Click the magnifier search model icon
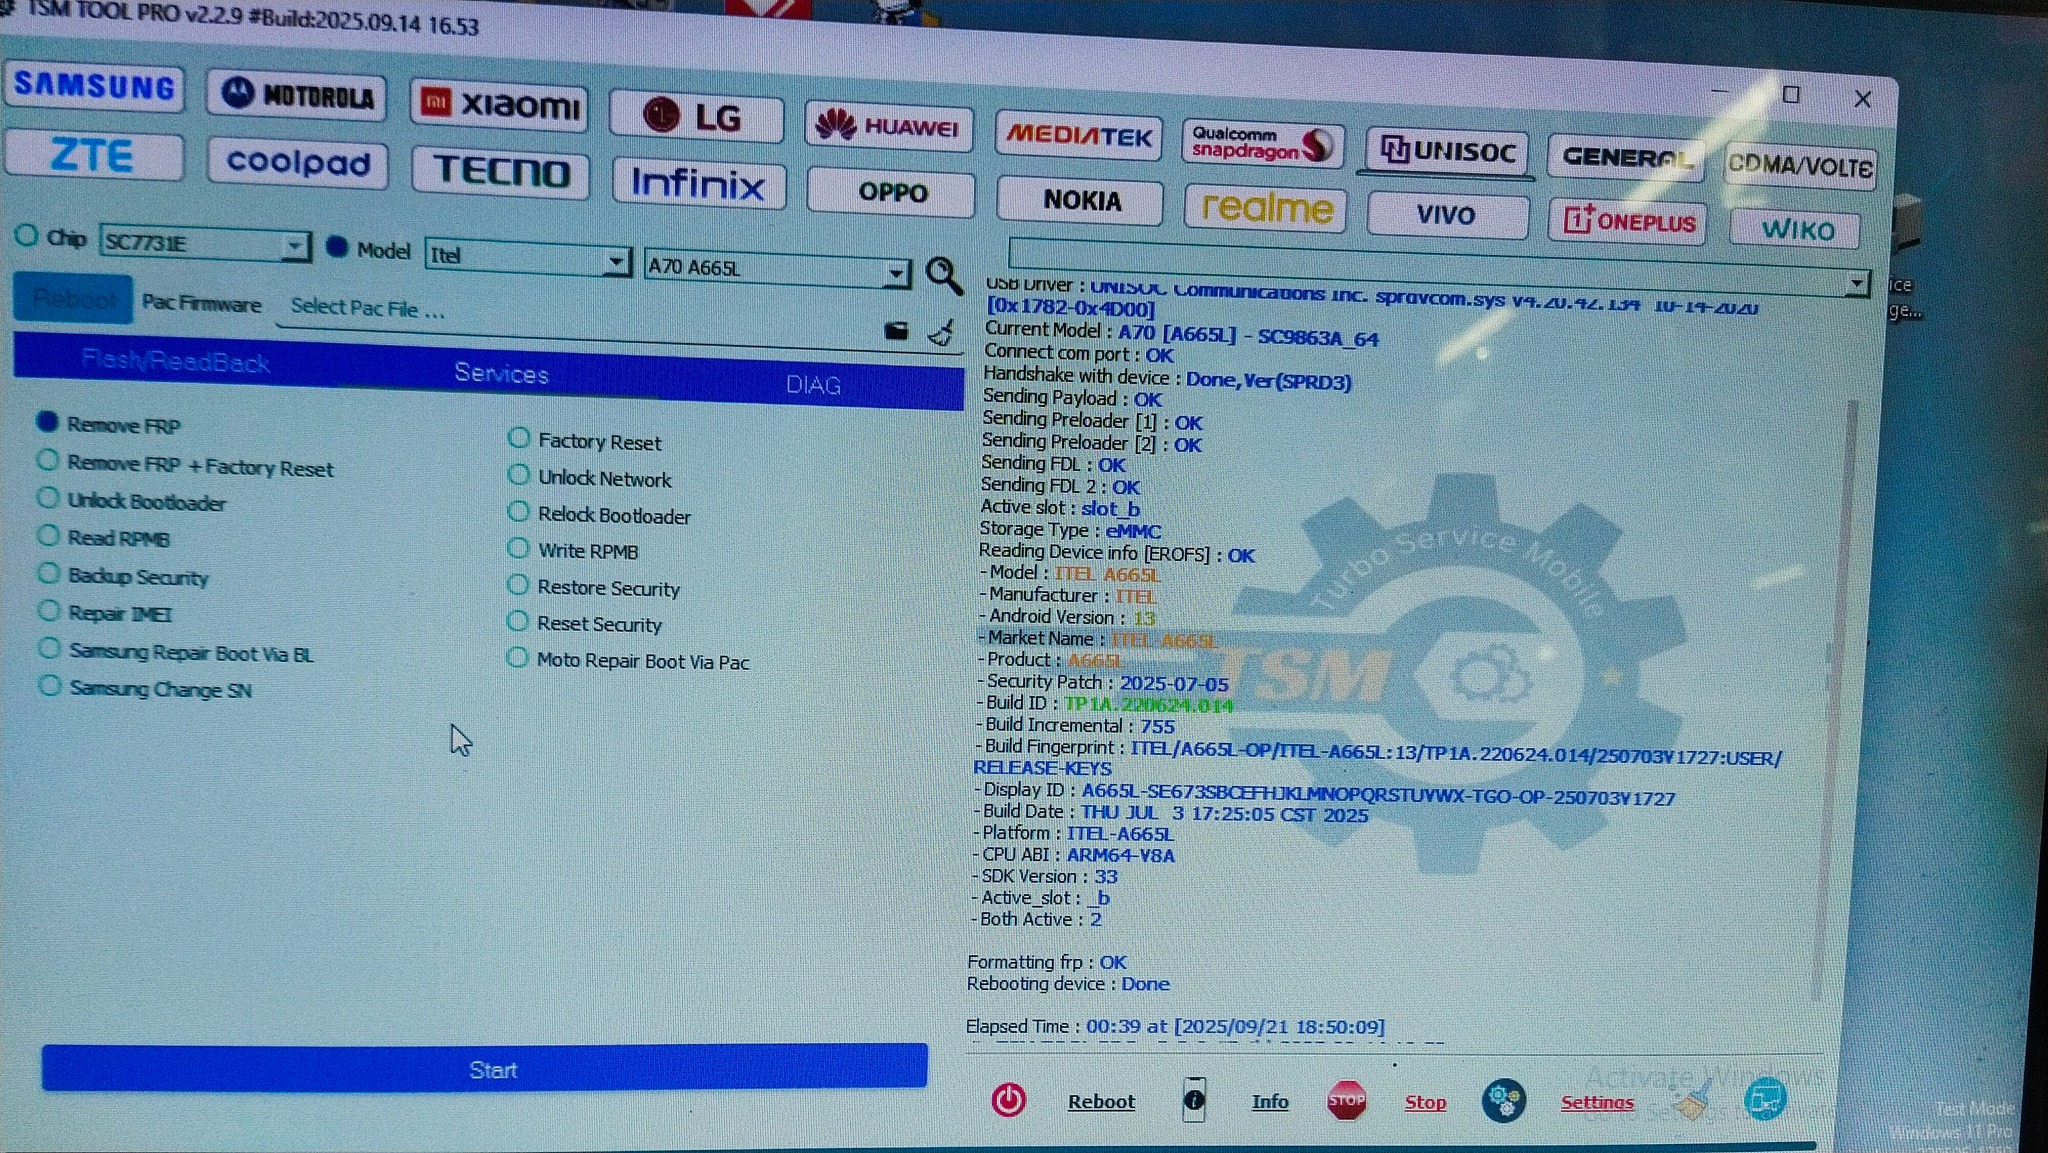2048x1153 pixels. pos(943,275)
